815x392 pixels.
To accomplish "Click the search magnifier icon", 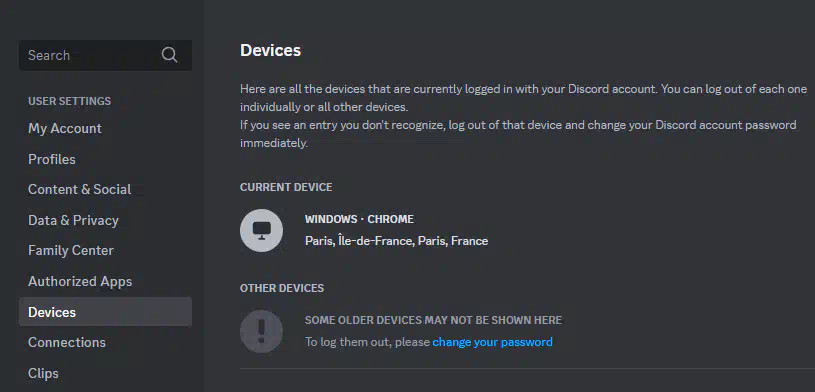I will pos(169,55).
